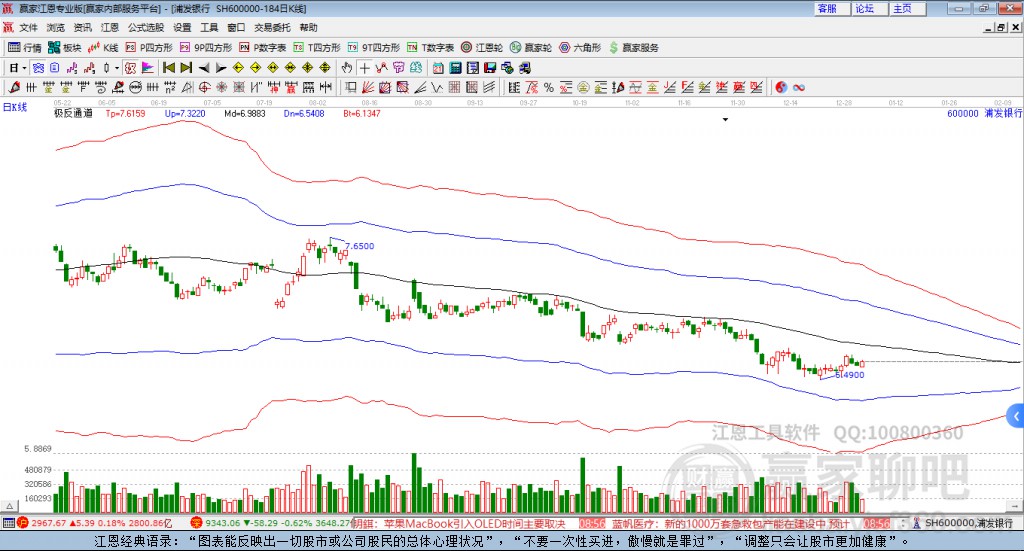Click the Tp=7.6159 indicator value
The height and width of the screenshot is (551, 1024).
(x=125, y=113)
